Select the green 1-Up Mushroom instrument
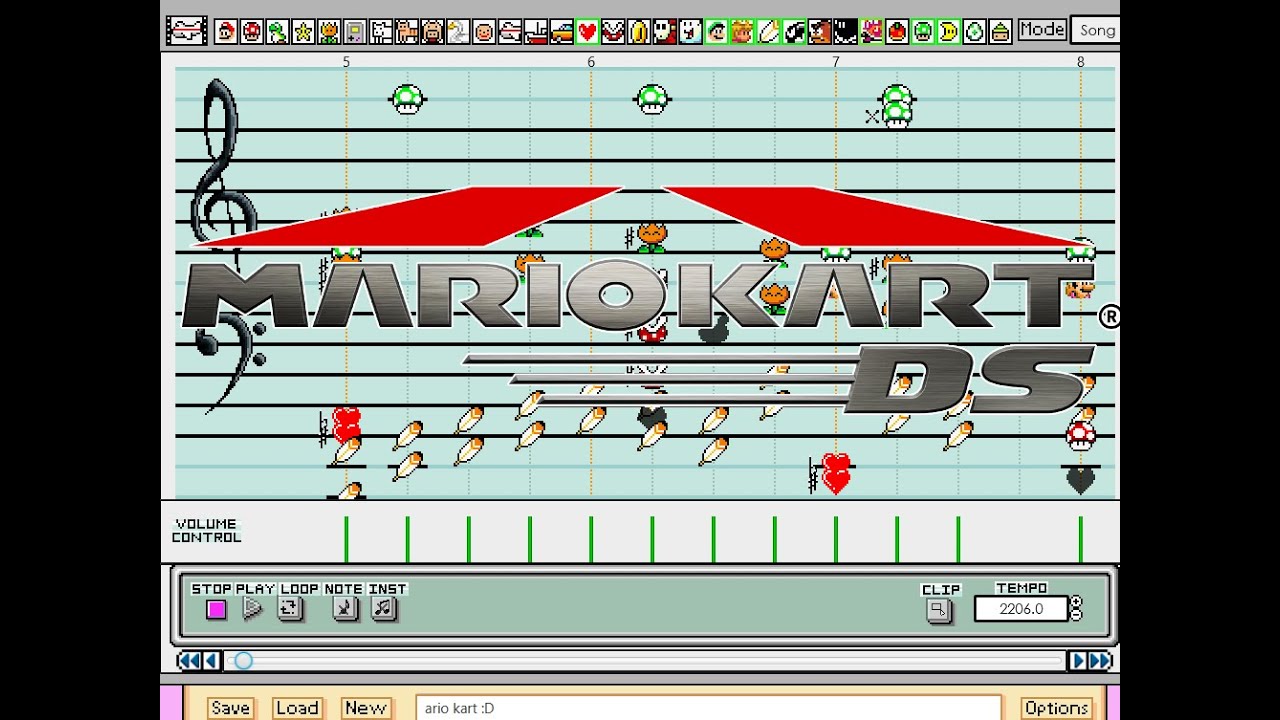Screen dimensions: 1280x720 pos(923,31)
